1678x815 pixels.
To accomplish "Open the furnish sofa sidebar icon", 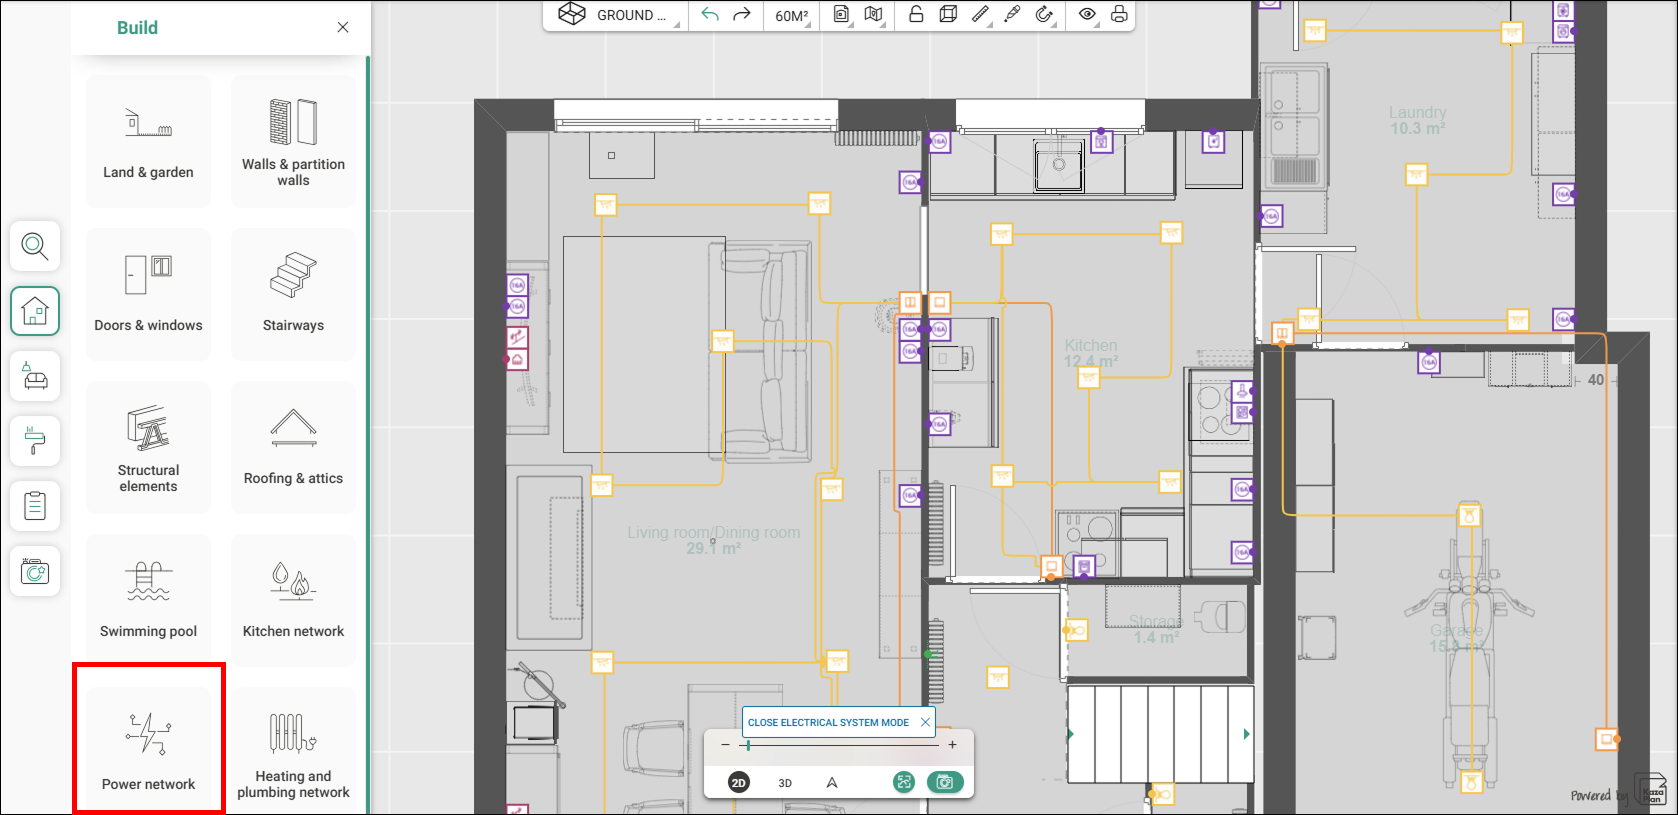I will pos(35,377).
